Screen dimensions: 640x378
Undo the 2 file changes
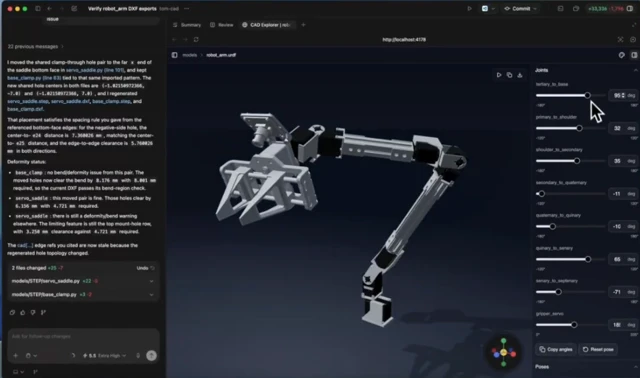pyautogui.click(x=145, y=268)
